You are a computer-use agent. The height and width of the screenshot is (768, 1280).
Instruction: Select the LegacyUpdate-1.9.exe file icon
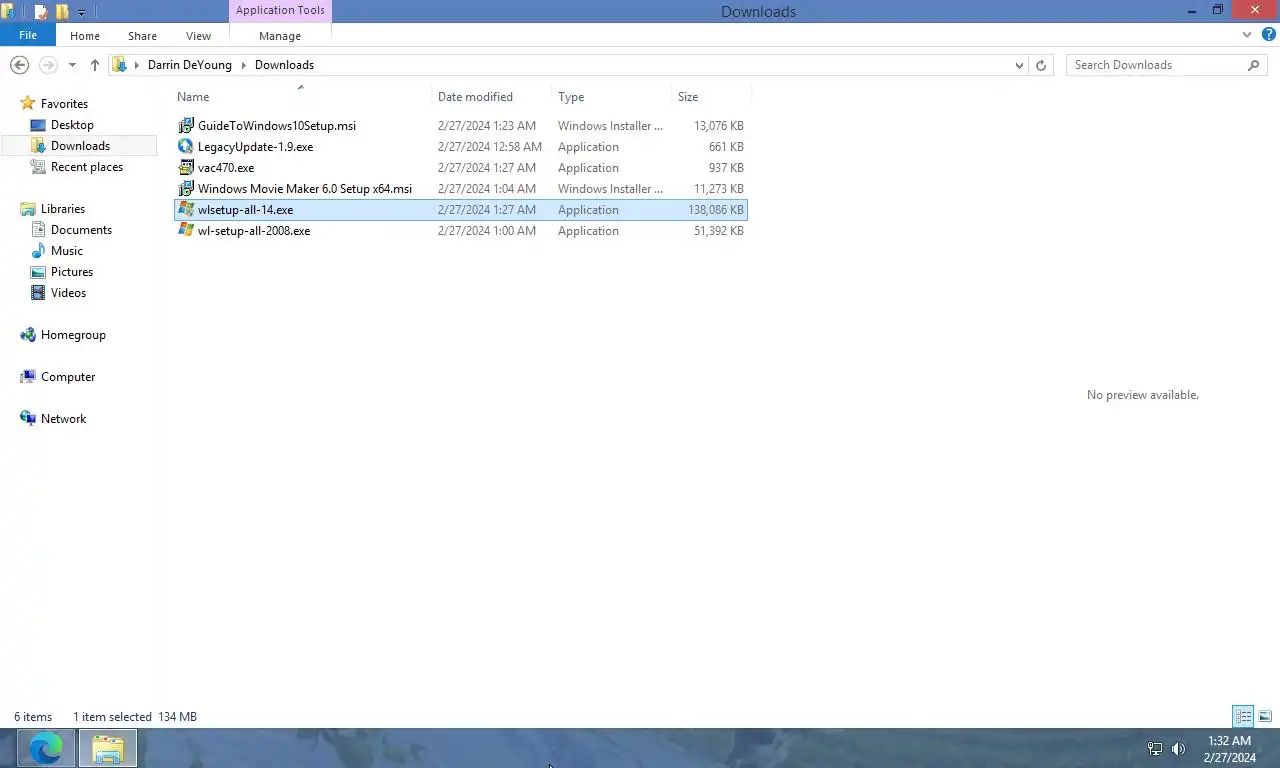(186, 147)
